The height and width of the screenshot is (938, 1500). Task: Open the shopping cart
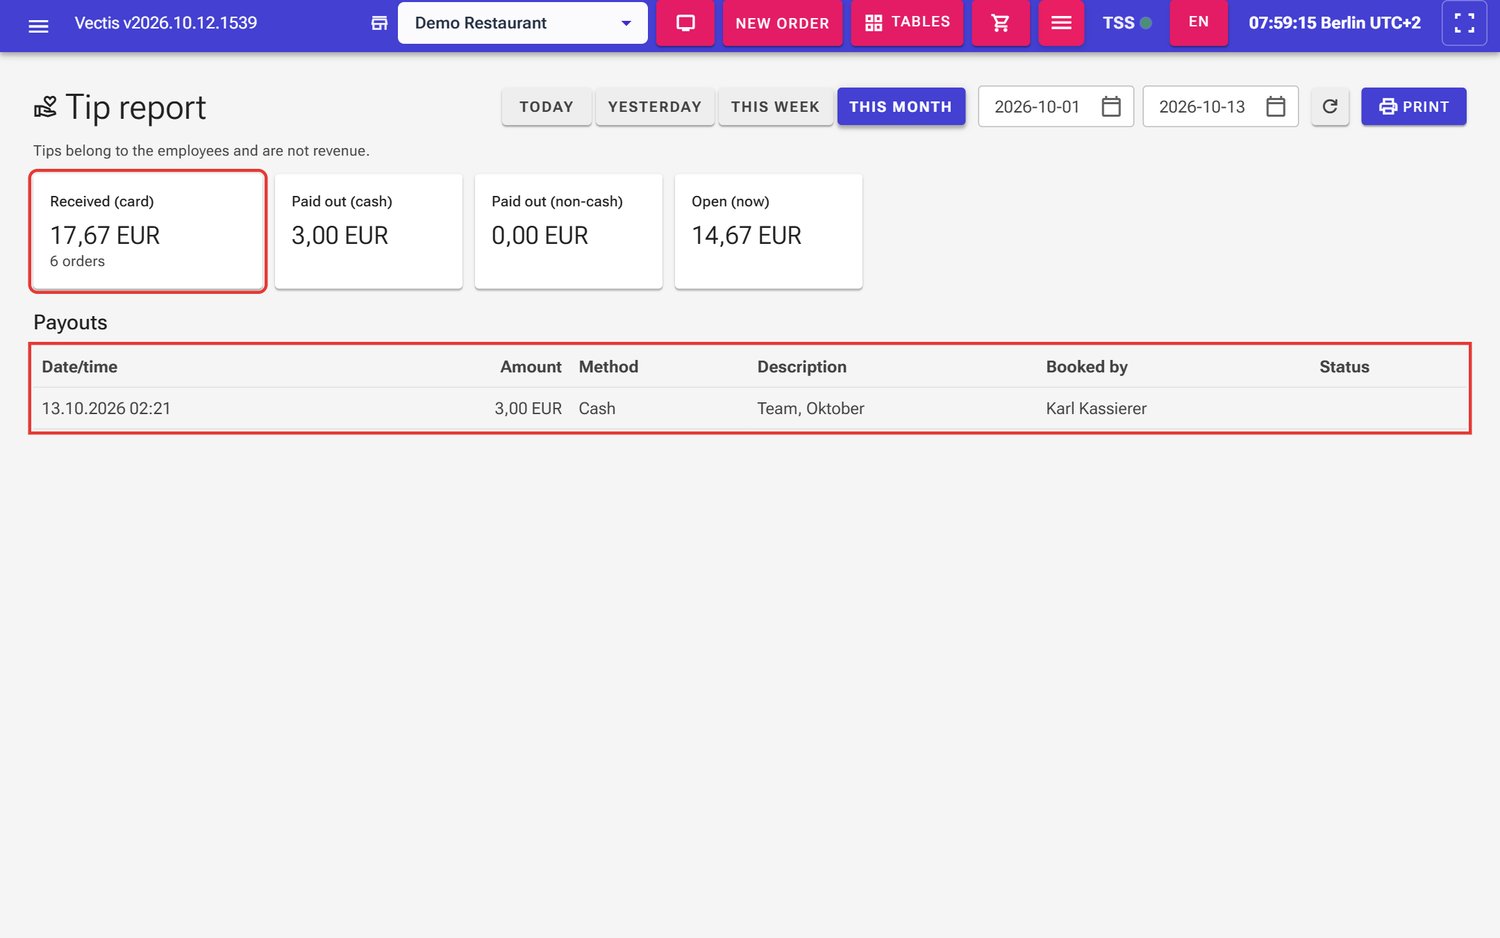tap(1000, 23)
